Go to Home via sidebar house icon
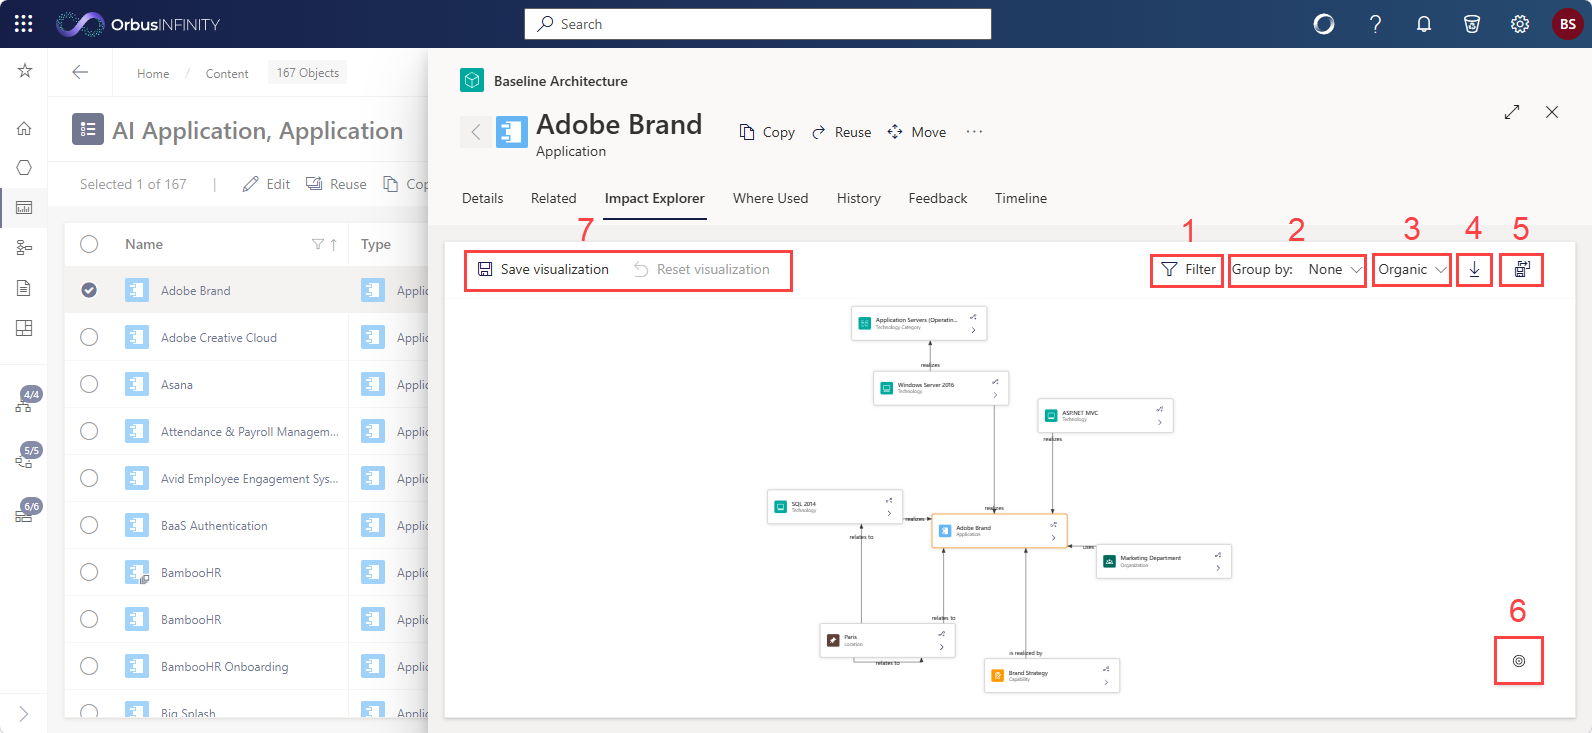 (24, 128)
